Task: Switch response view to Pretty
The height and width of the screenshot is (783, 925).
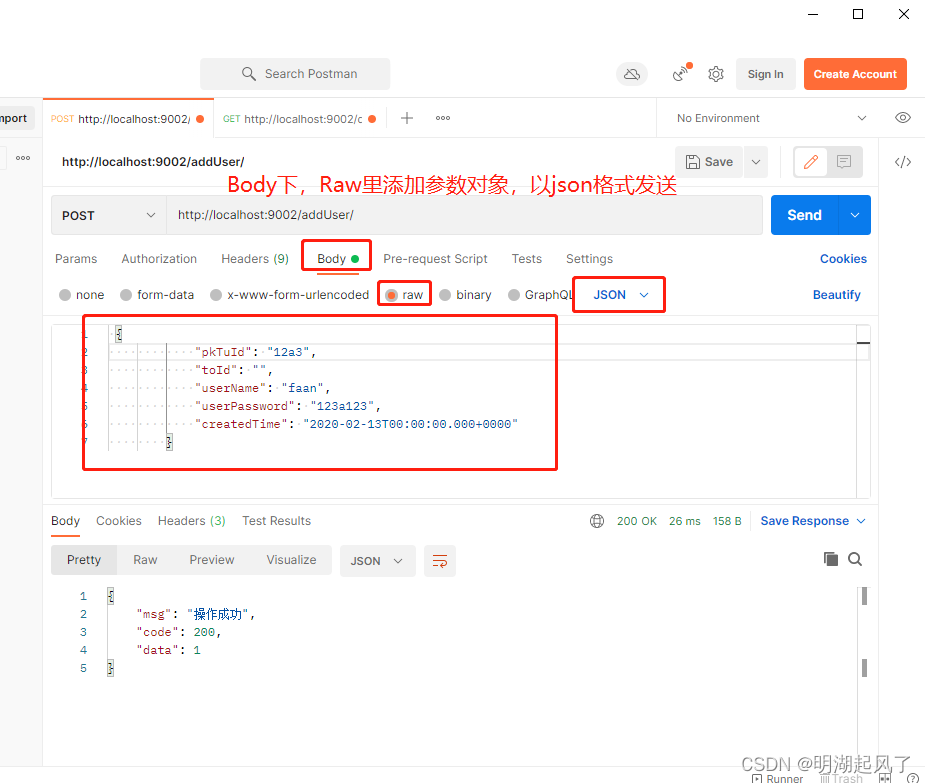Action: (x=84, y=560)
